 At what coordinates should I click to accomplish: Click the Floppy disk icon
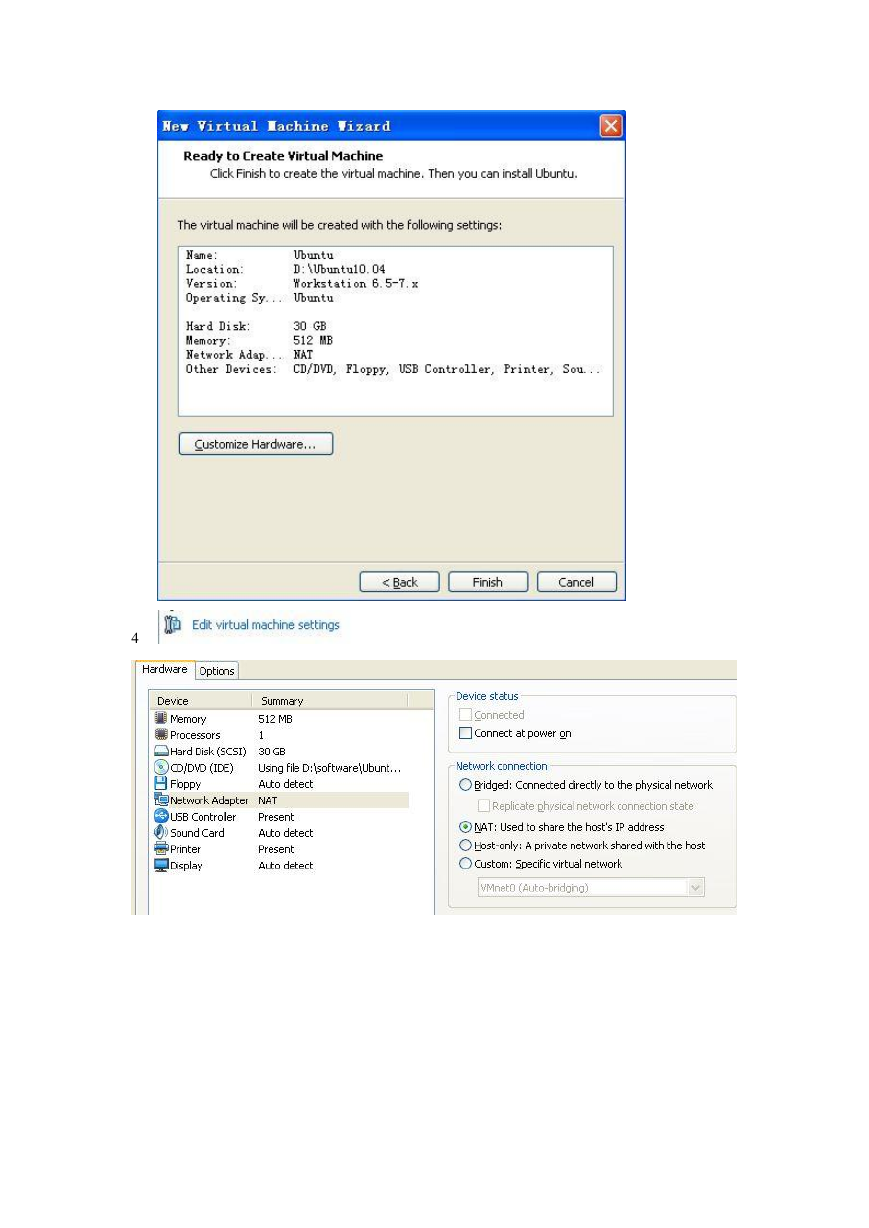[161, 784]
